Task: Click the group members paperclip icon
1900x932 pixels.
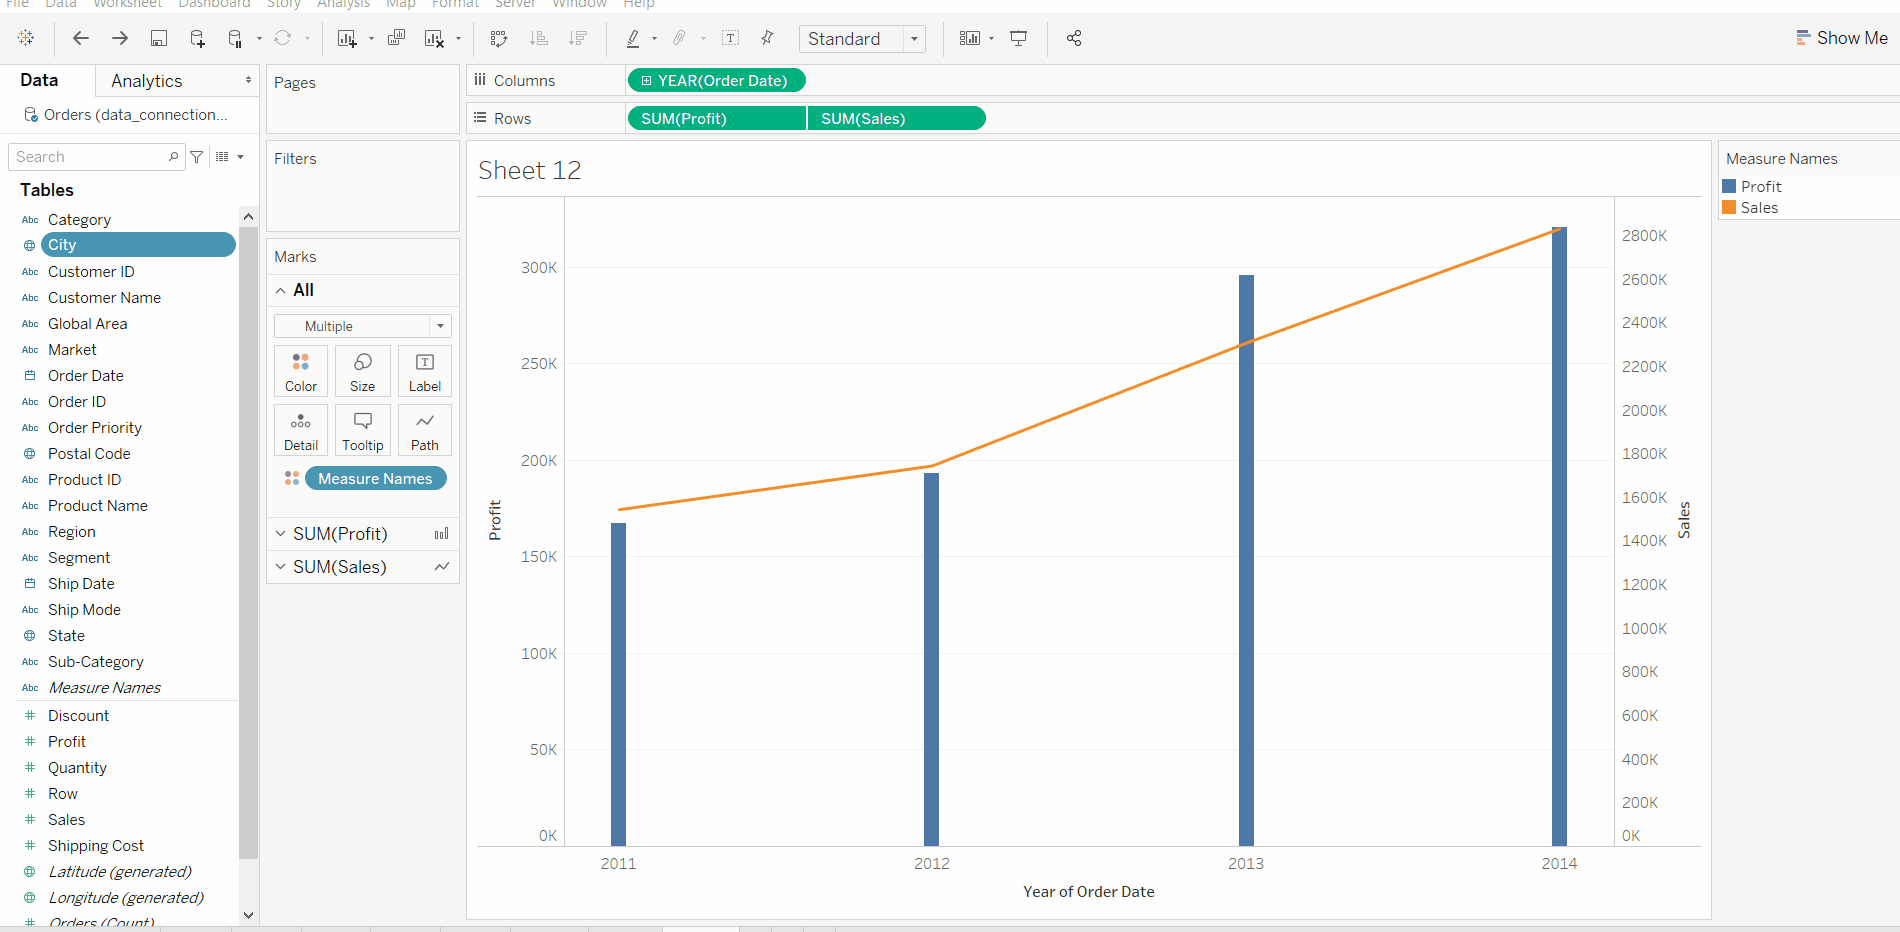Action: pos(679,38)
